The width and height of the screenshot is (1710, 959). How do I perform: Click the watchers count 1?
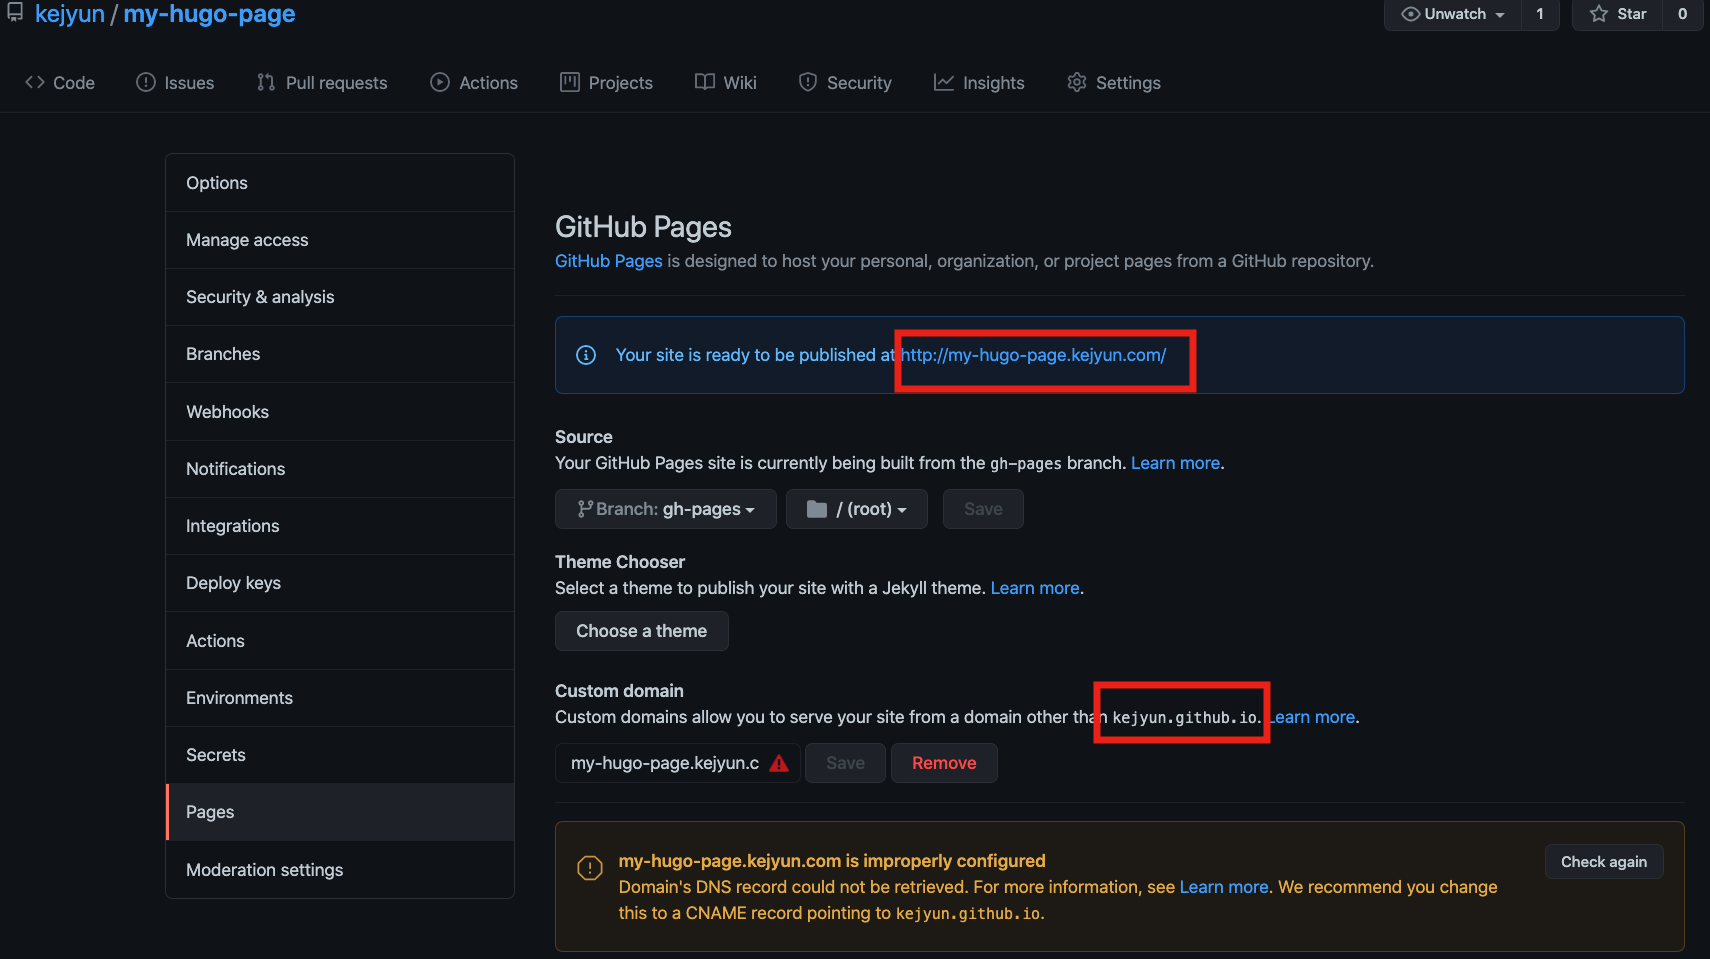[x=1540, y=14]
